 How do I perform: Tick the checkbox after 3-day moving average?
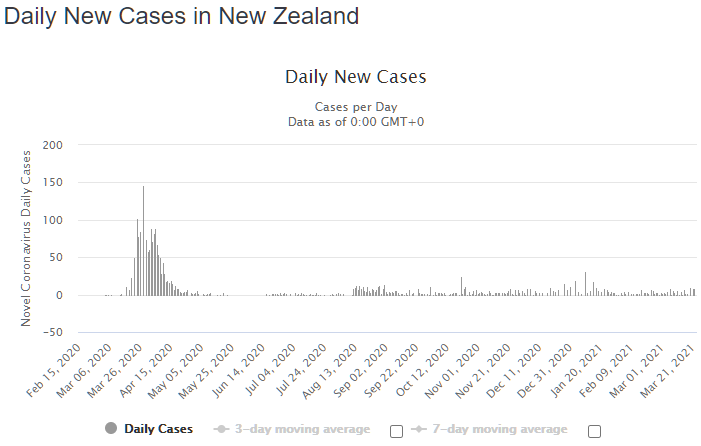pyautogui.click(x=396, y=431)
